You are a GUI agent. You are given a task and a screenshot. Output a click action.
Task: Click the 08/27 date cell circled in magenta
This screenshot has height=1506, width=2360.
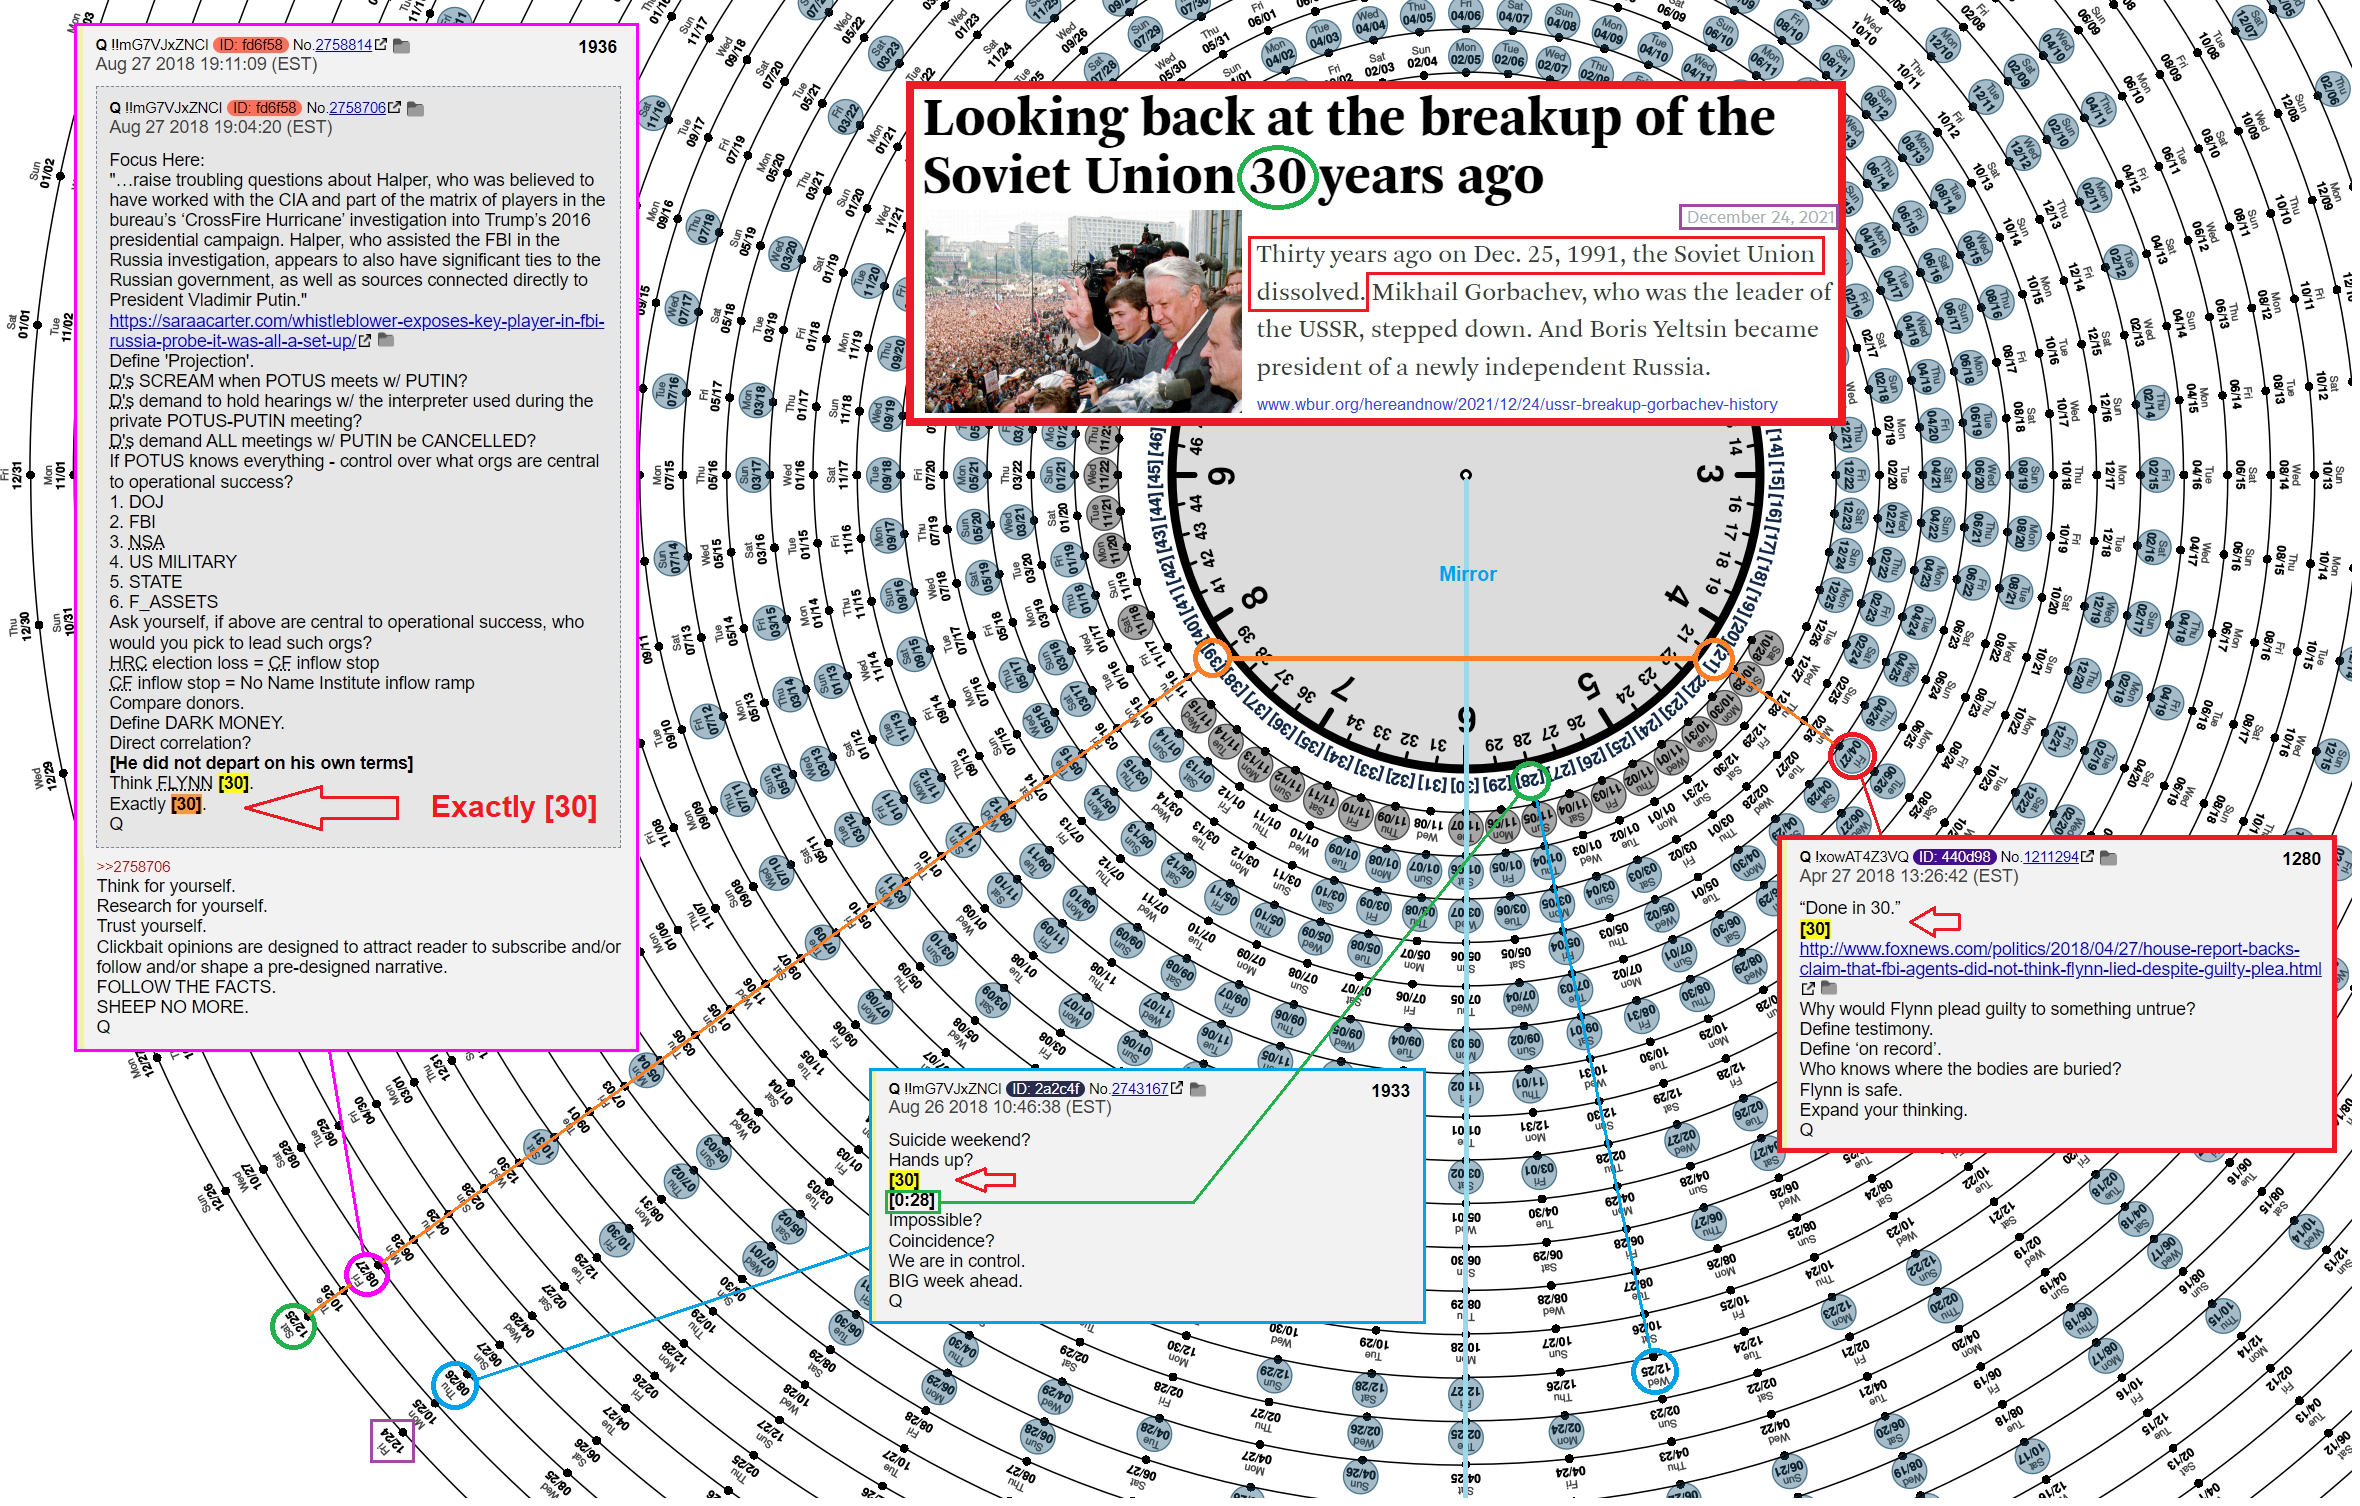point(366,1273)
